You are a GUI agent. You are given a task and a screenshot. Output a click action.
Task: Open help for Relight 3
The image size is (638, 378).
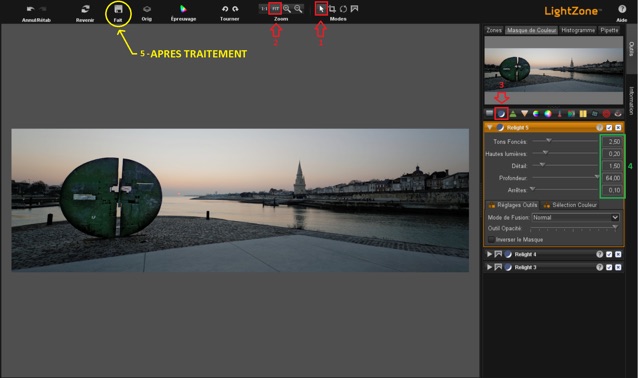(x=599, y=267)
